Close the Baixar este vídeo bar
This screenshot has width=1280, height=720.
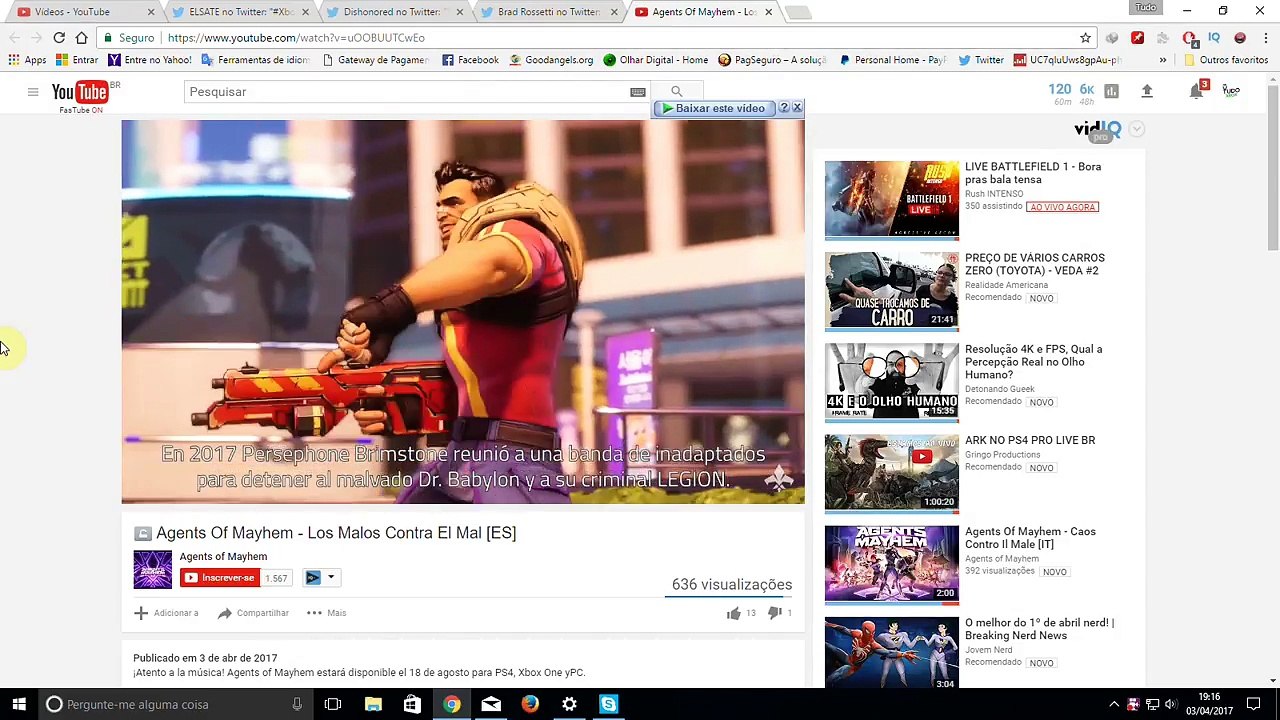[797, 108]
